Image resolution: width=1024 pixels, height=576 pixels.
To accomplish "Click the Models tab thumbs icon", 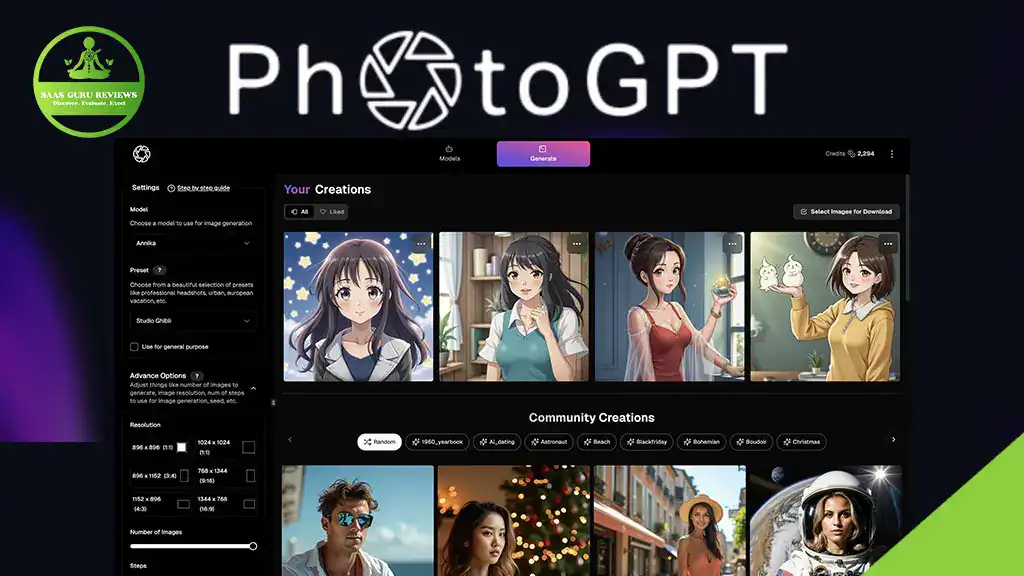I will click(449, 149).
